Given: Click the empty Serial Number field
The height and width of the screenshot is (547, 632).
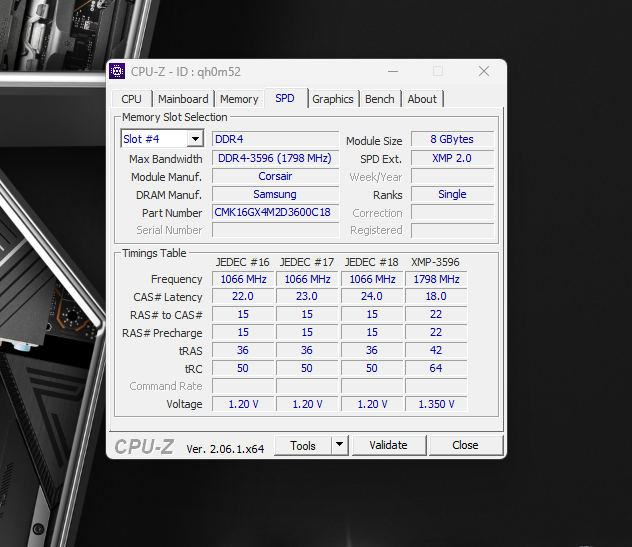Looking at the screenshot, I should 275,230.
